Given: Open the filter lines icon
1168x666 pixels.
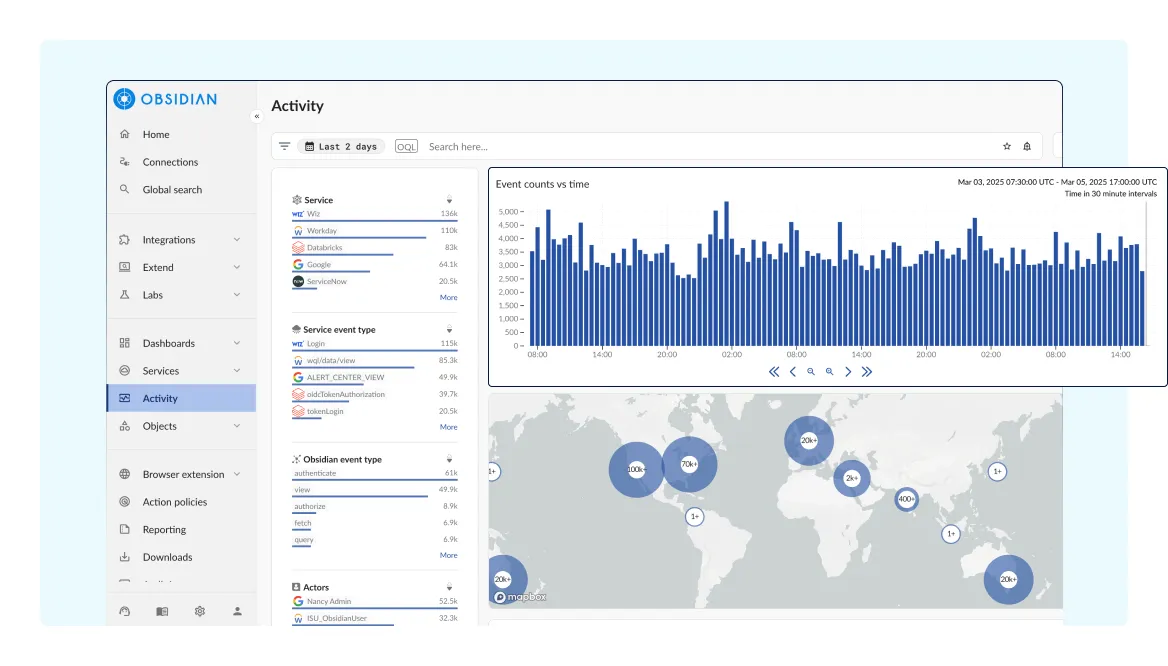Looking at the screenshot, I should tap(285, 147).
